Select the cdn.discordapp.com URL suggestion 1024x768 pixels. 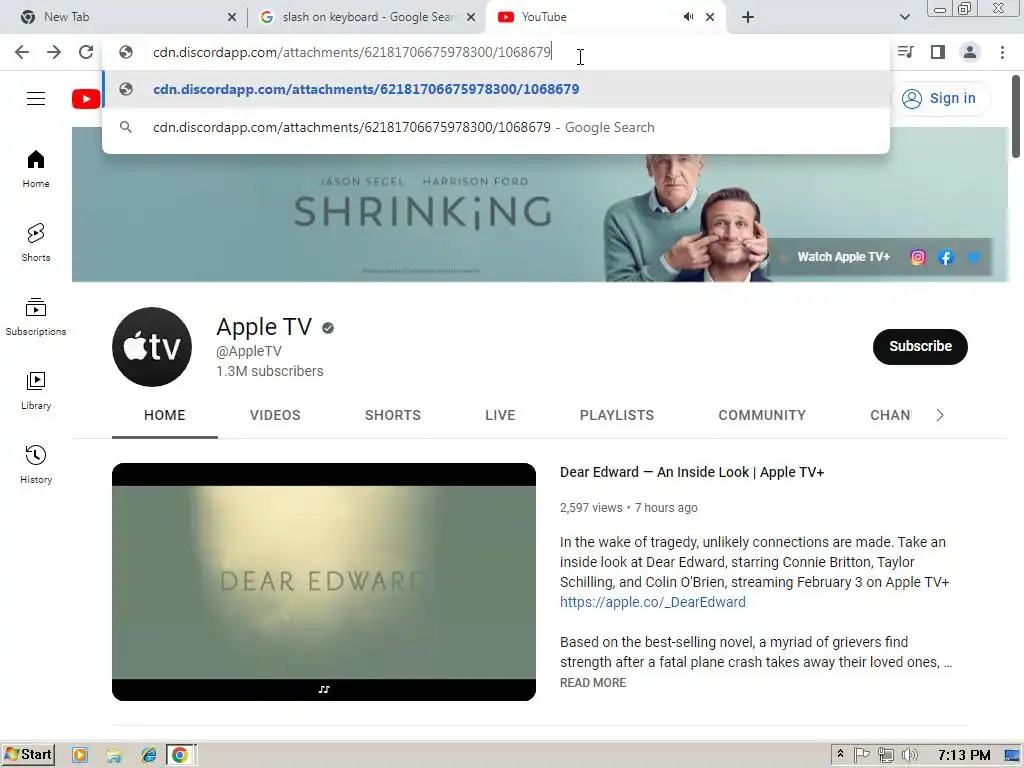[x=496, y=89]
